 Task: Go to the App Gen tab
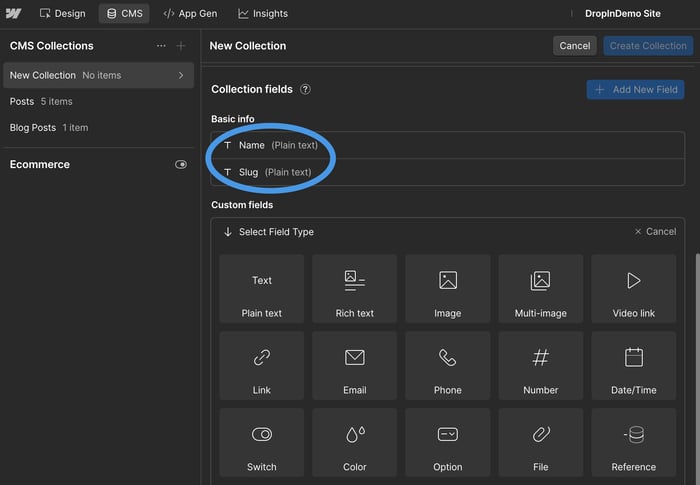[191, 13]
